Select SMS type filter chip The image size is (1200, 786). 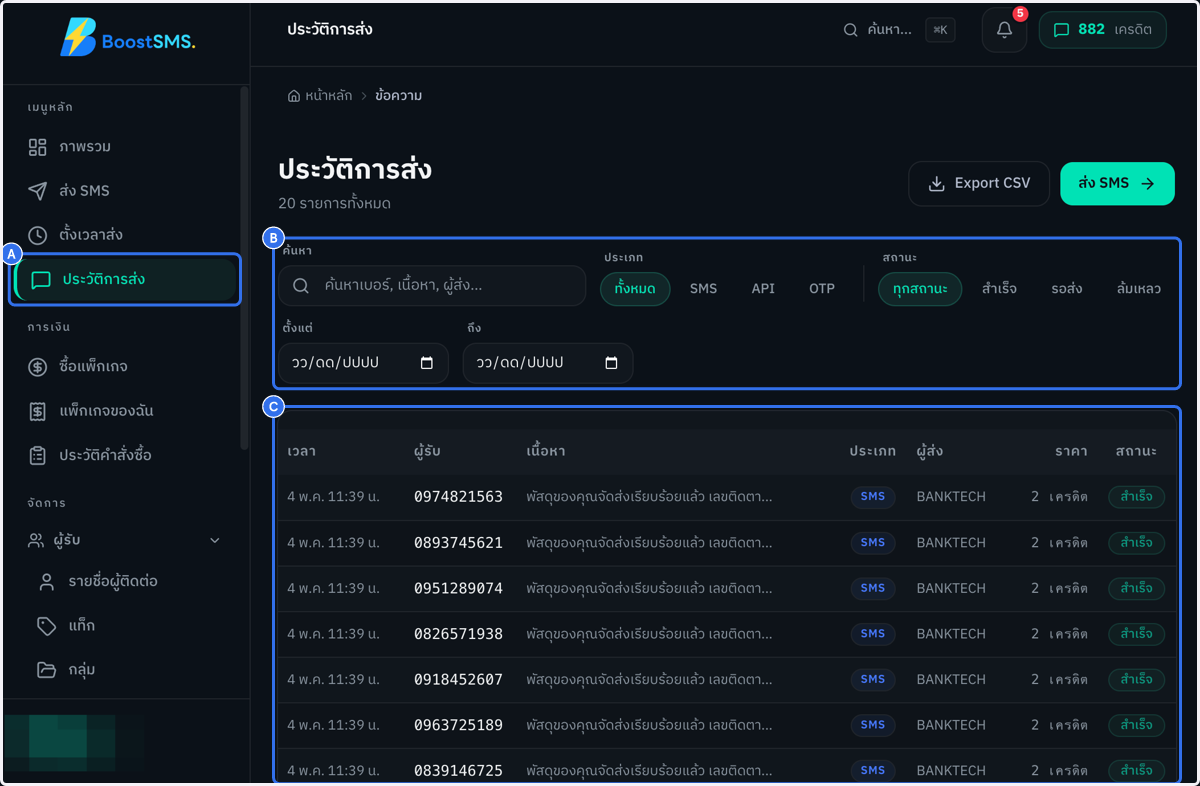704,289
